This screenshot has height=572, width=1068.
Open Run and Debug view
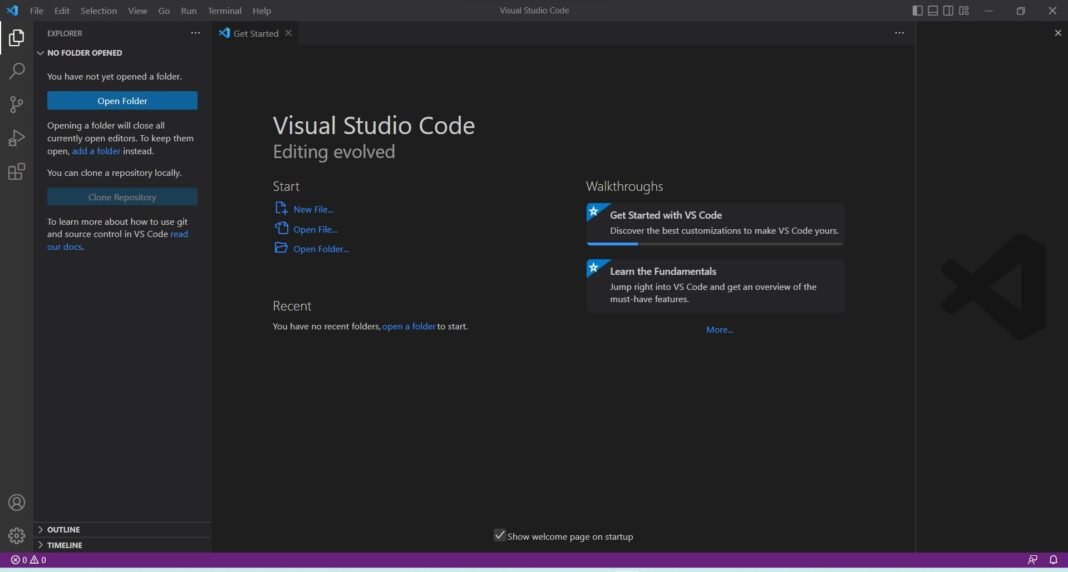tap(17, 138)
